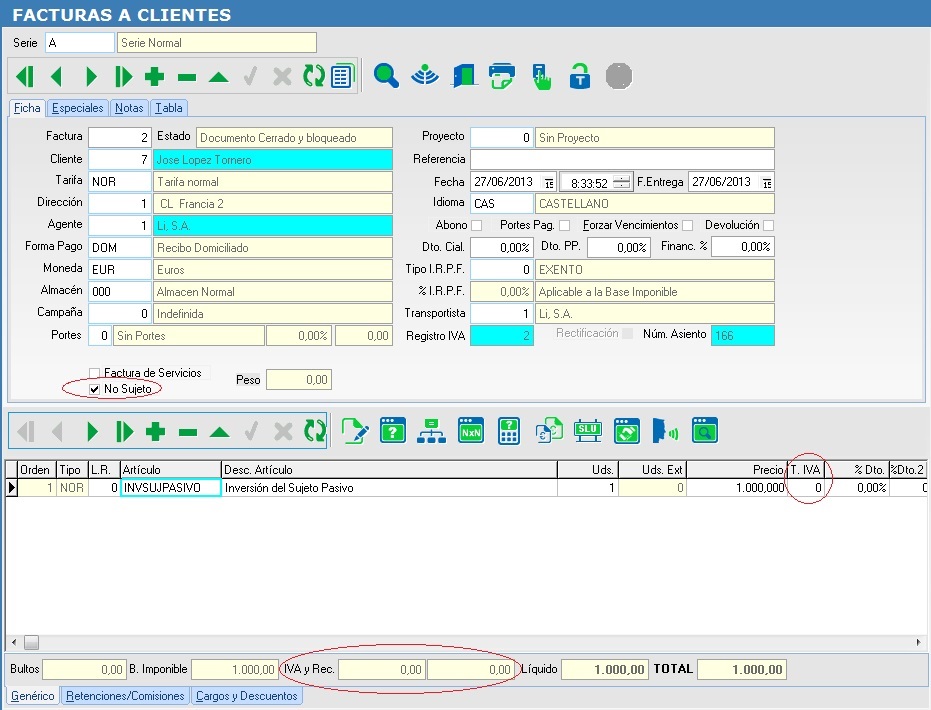Image resolution: width=931 pixels, height=710 pixels.
Task: Click top toolbar green up-arrow edit icon
Action: [x=218, y=77]
